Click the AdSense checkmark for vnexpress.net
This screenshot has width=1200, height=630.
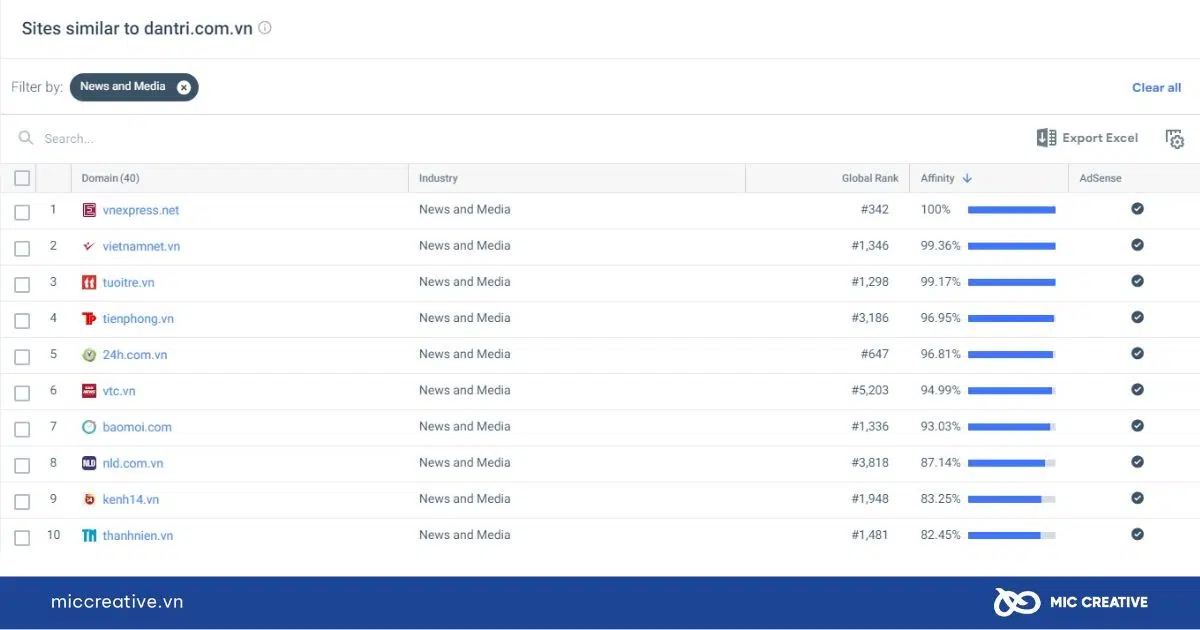[1137, 209]
